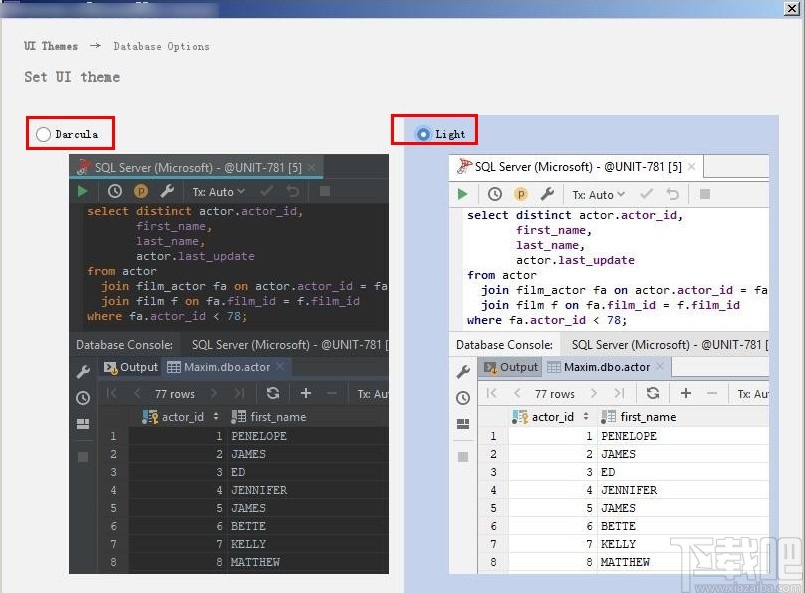This screenshot has width=805, height=593.
Task: Switch to Output tab in Light preview
Action: tap(510, 367)
